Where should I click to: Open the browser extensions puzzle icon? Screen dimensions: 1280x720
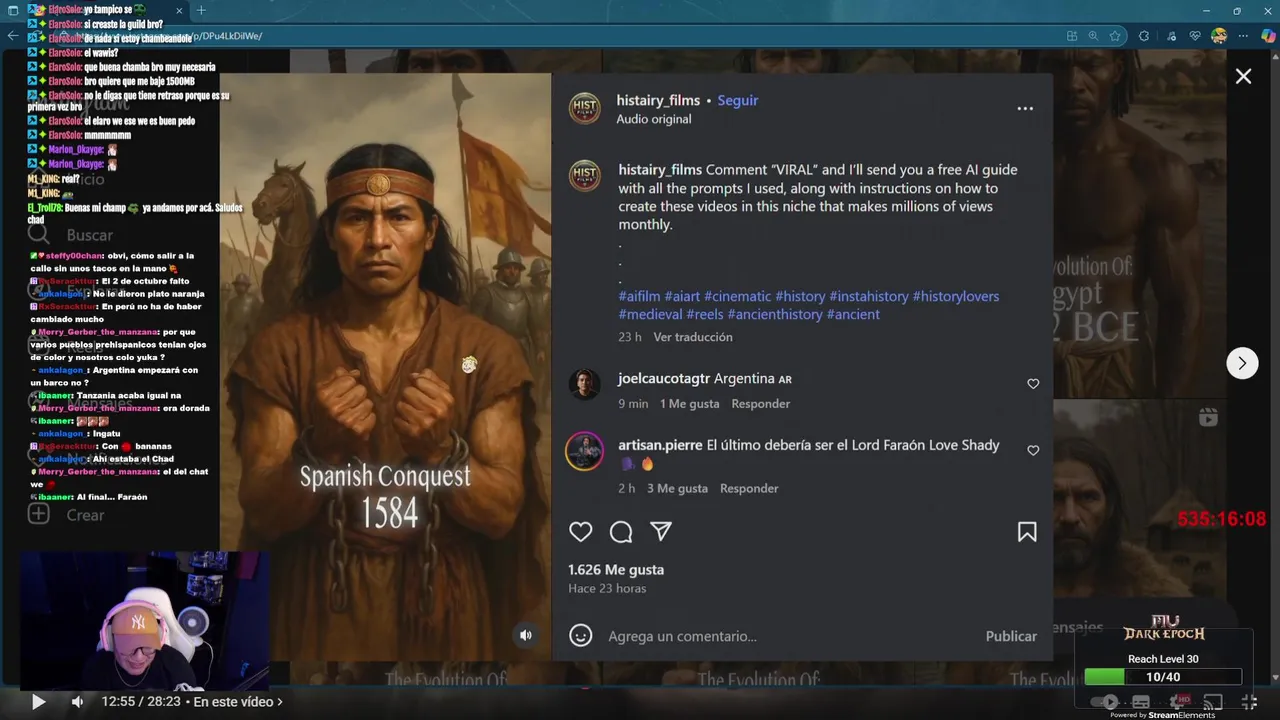[1144, 36]
